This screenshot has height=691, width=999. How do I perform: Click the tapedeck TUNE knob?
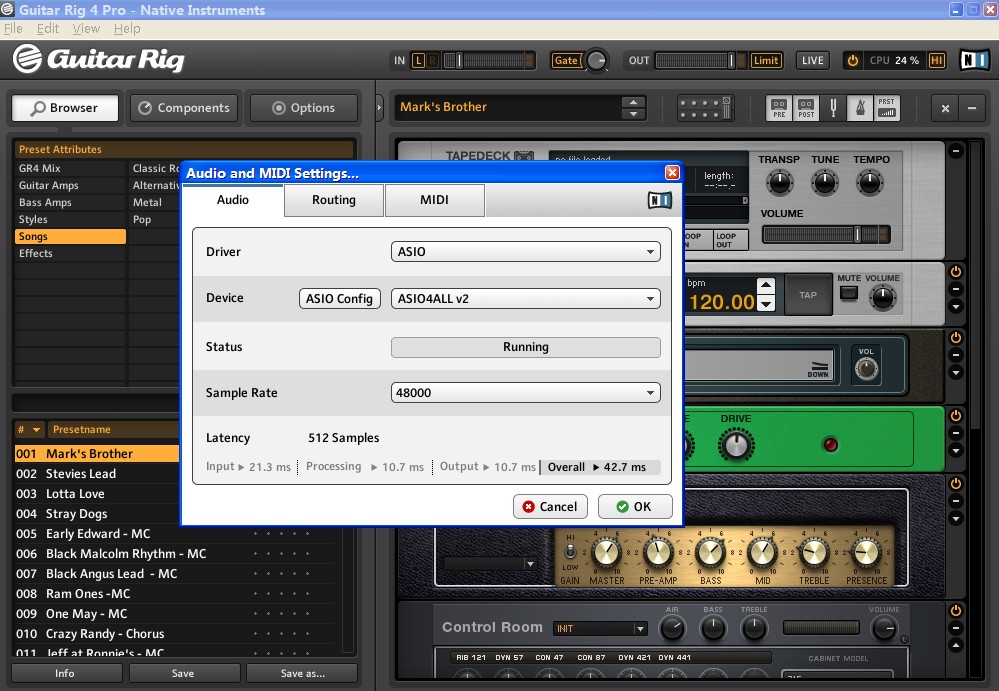click(x=825, y=183)
